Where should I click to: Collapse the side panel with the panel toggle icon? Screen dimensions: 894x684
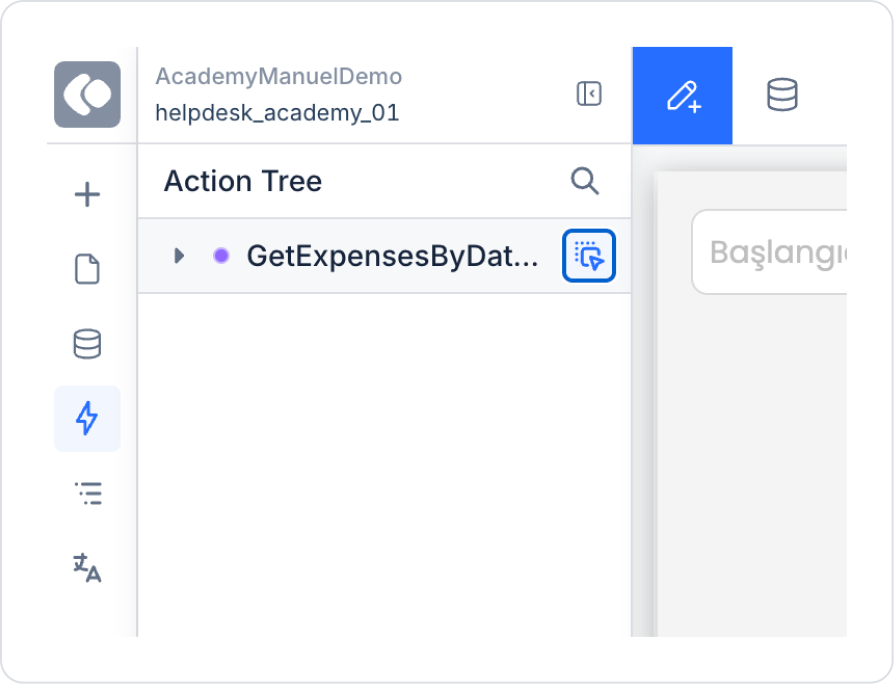point(589,93)
